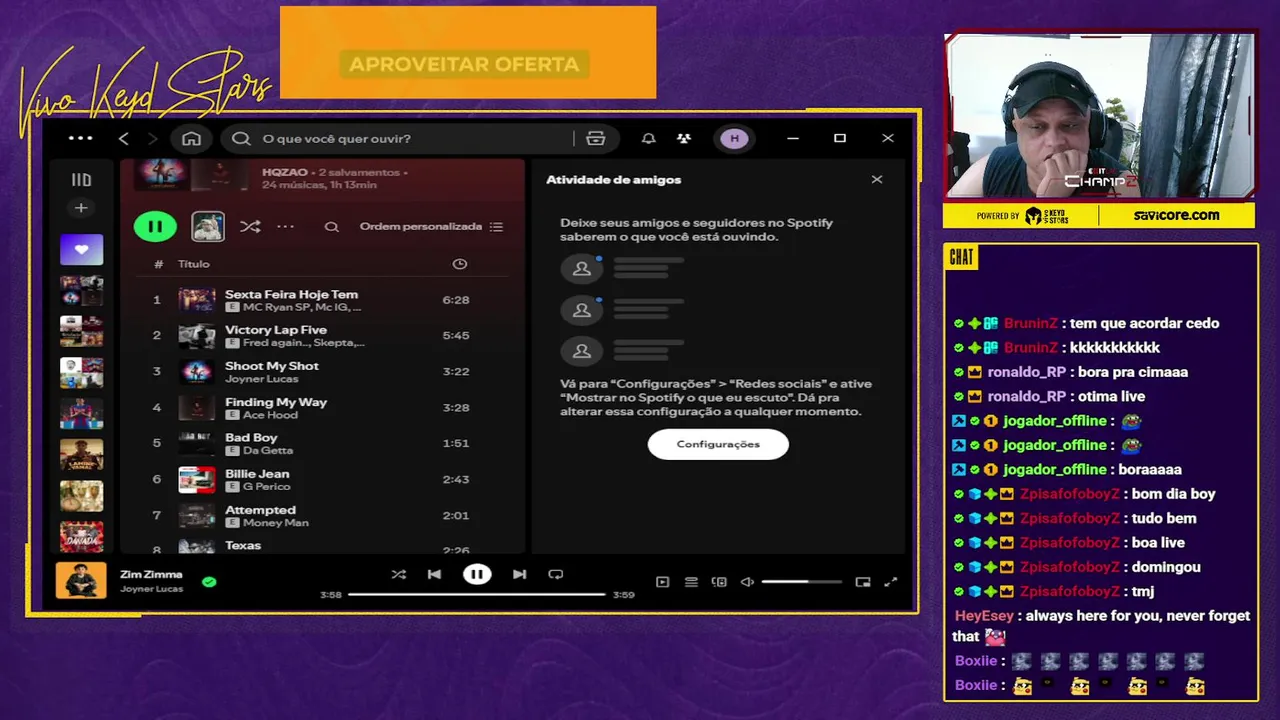Image resolution: width=1280 pixels, height=720 pixels.
Task: Click the album art of 'Billie Jean'
Action: coord(196,480)
